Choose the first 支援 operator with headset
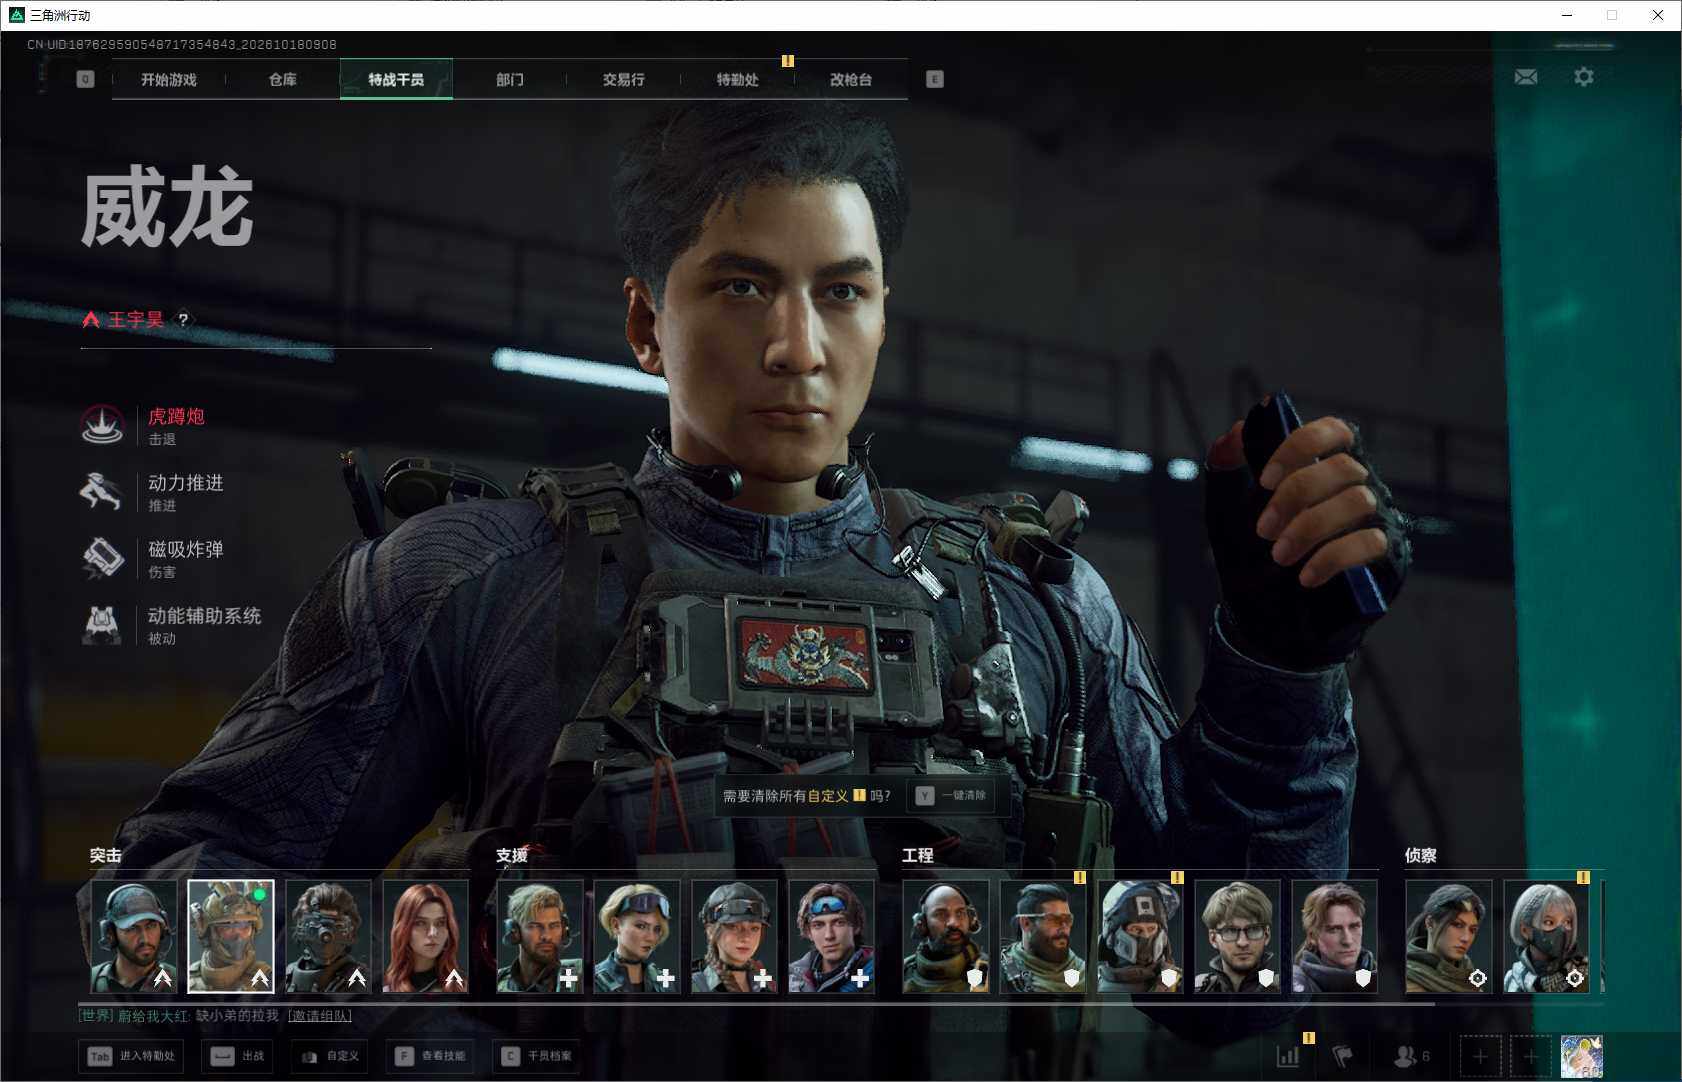1682x1082 pixels. [540, 936]
